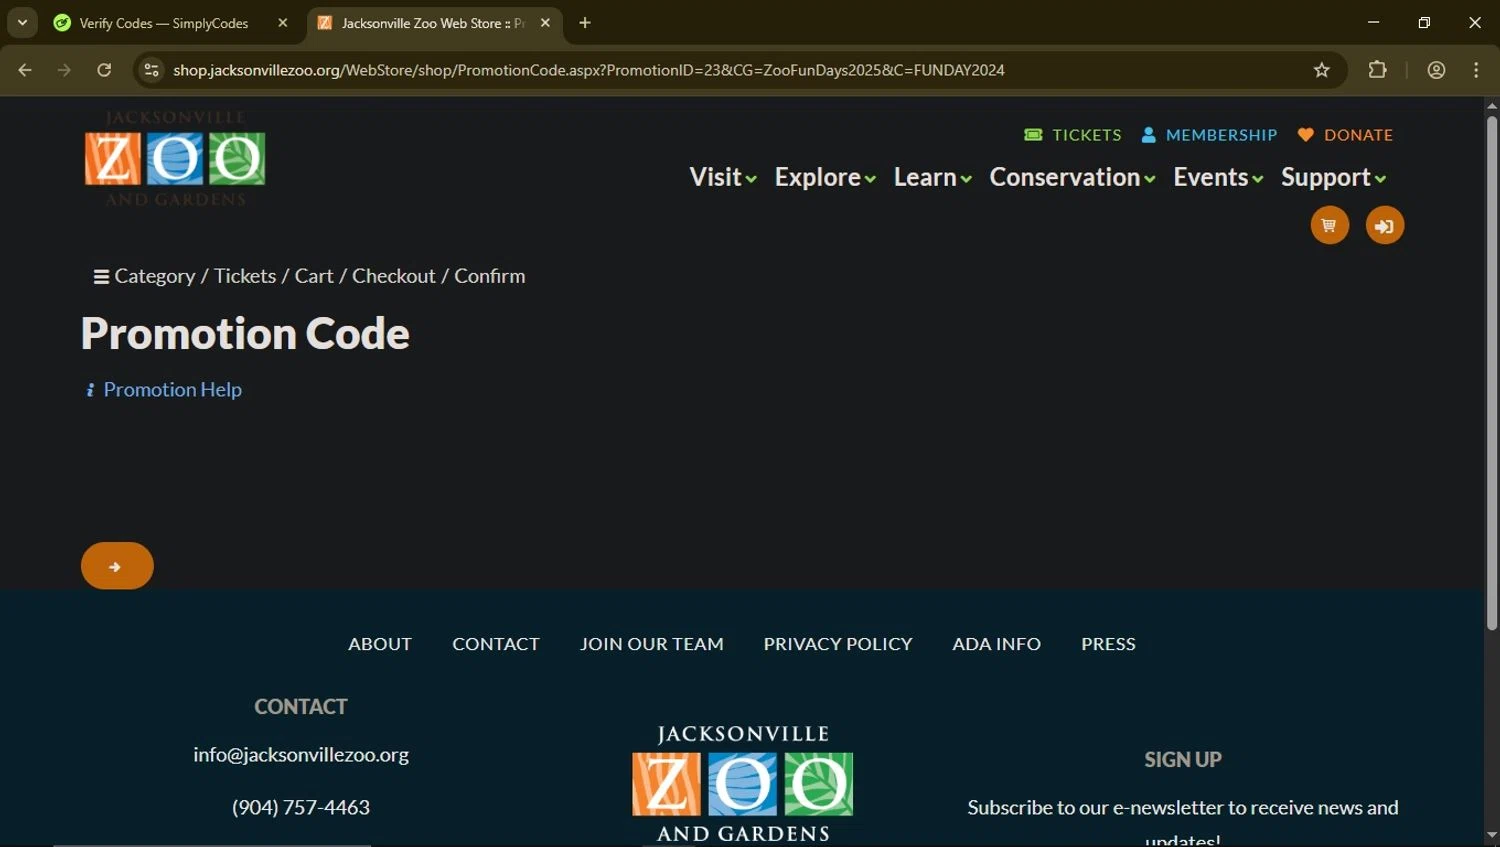
Task: Open the JOIN OUR TEAM footer link
Action: [x=652, y=644]
